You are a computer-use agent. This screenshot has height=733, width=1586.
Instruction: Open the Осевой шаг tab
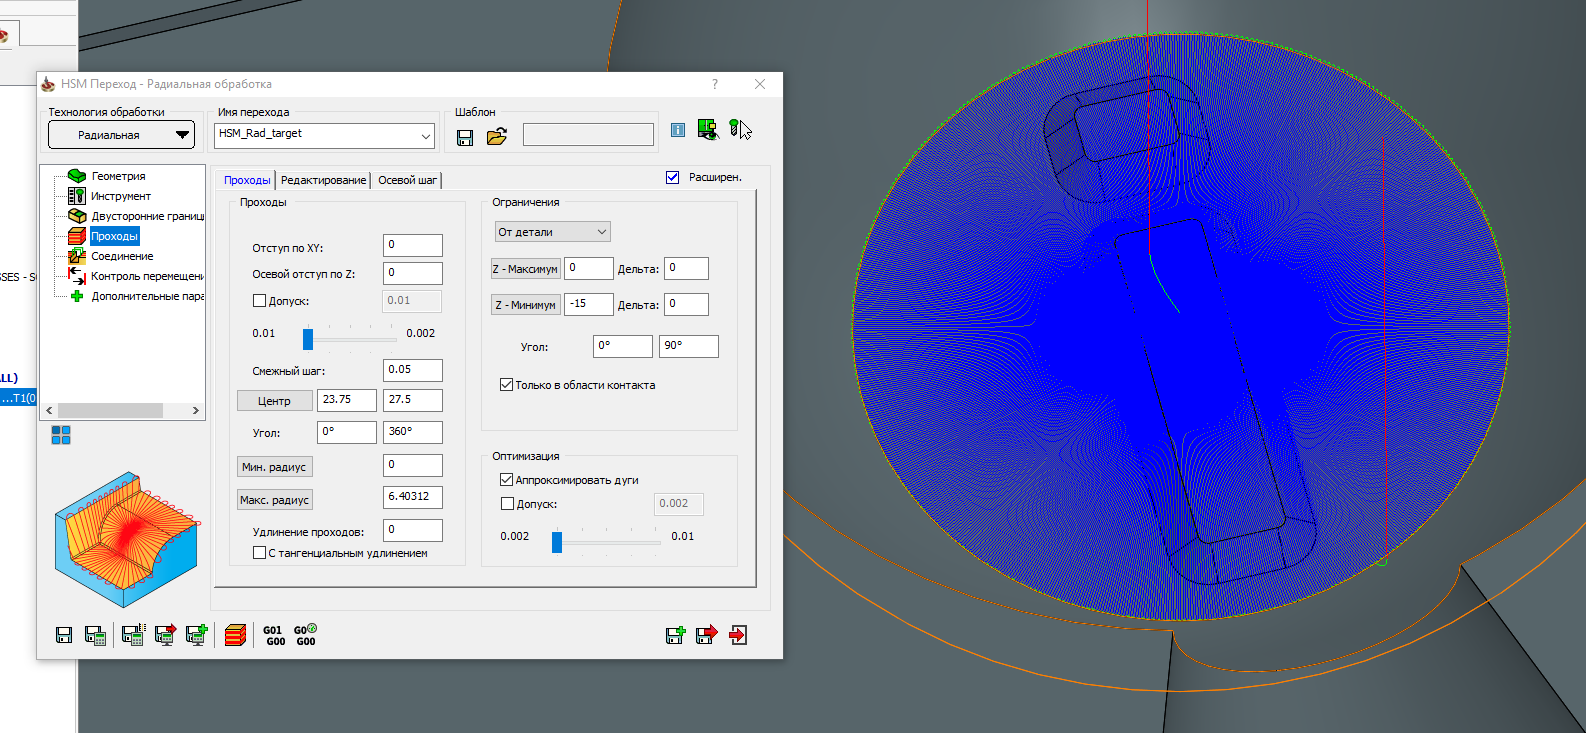(x=407, y=180)
